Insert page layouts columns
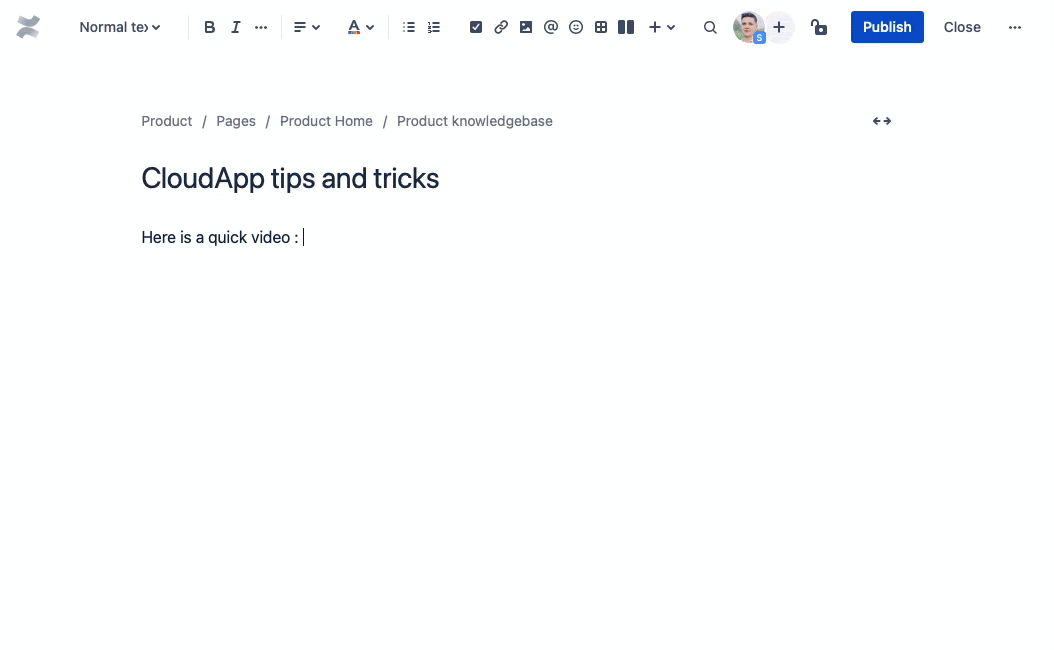 626,28
